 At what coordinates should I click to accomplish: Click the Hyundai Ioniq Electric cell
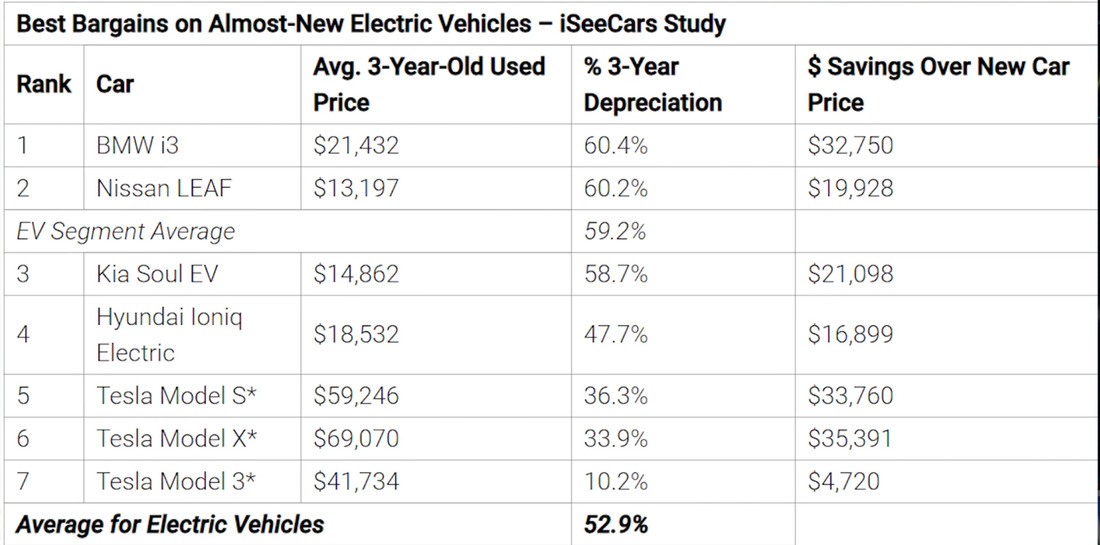coord(169,335)
